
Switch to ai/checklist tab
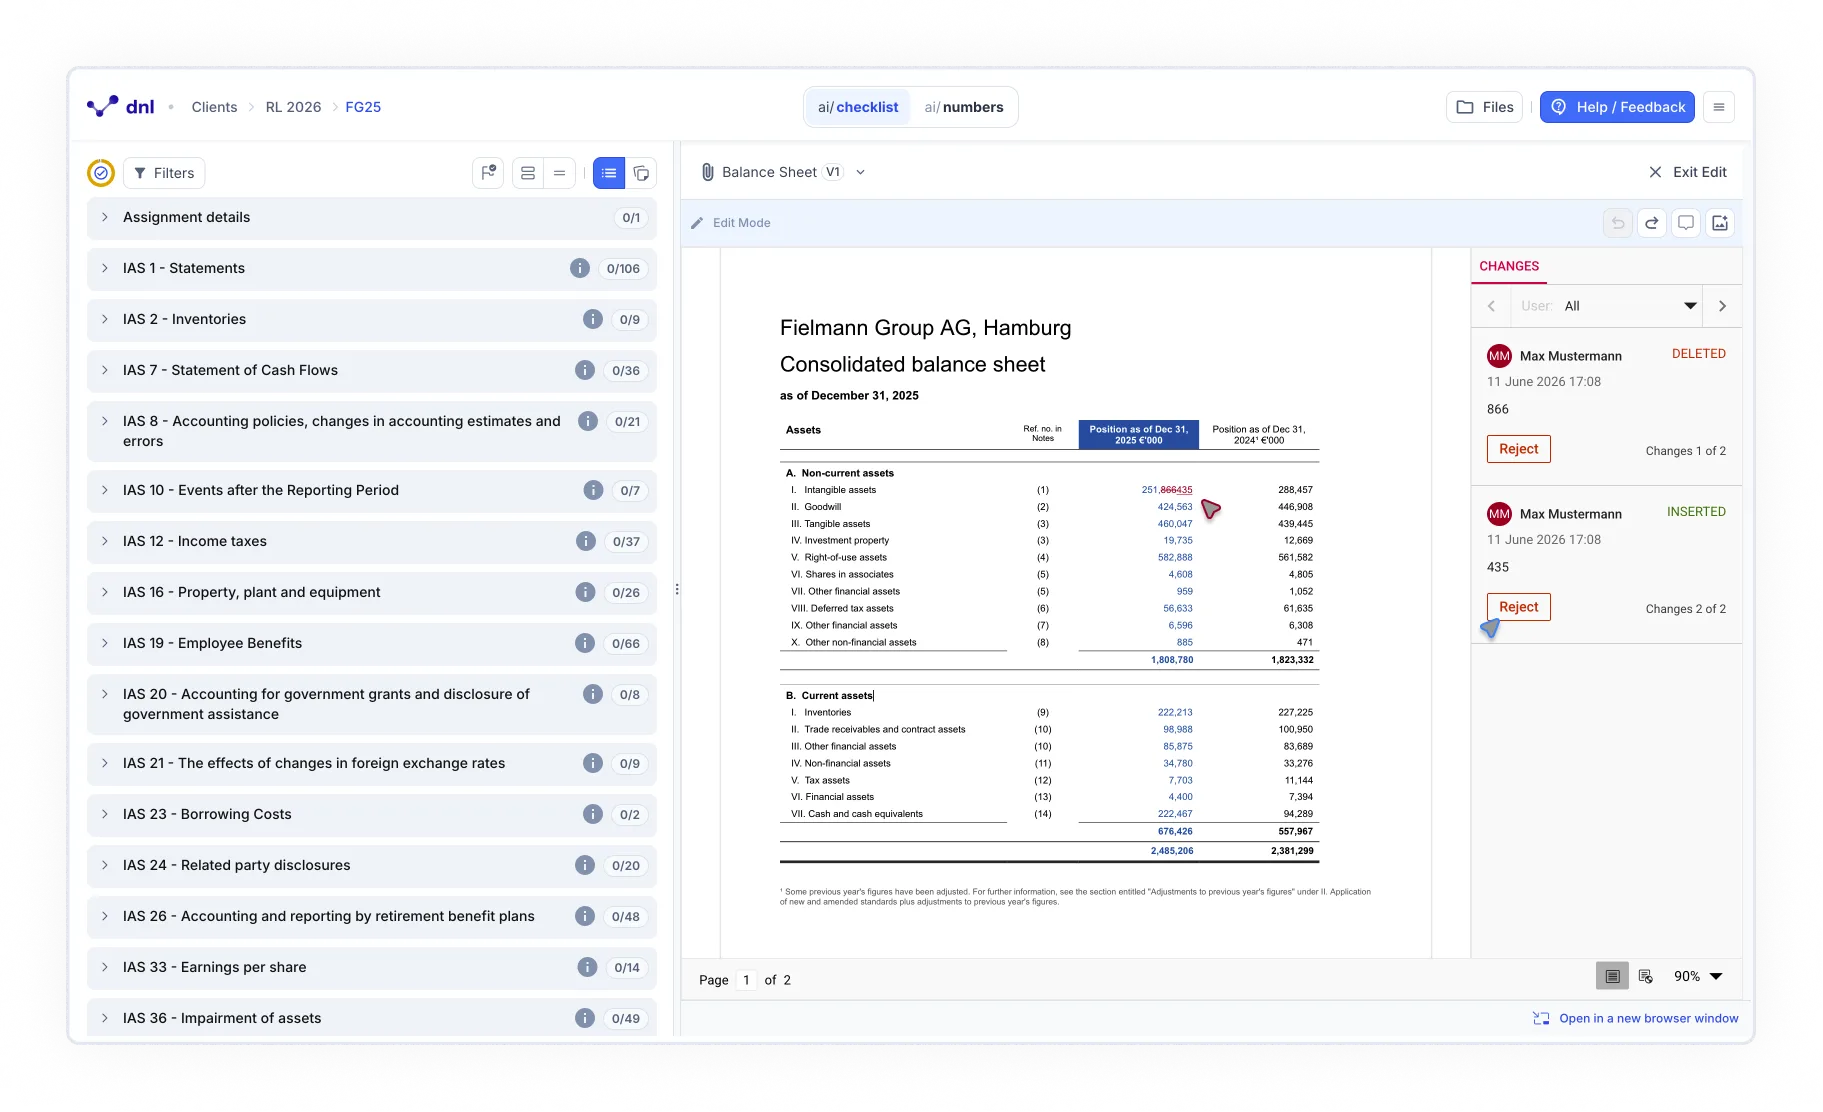point(858,107)
